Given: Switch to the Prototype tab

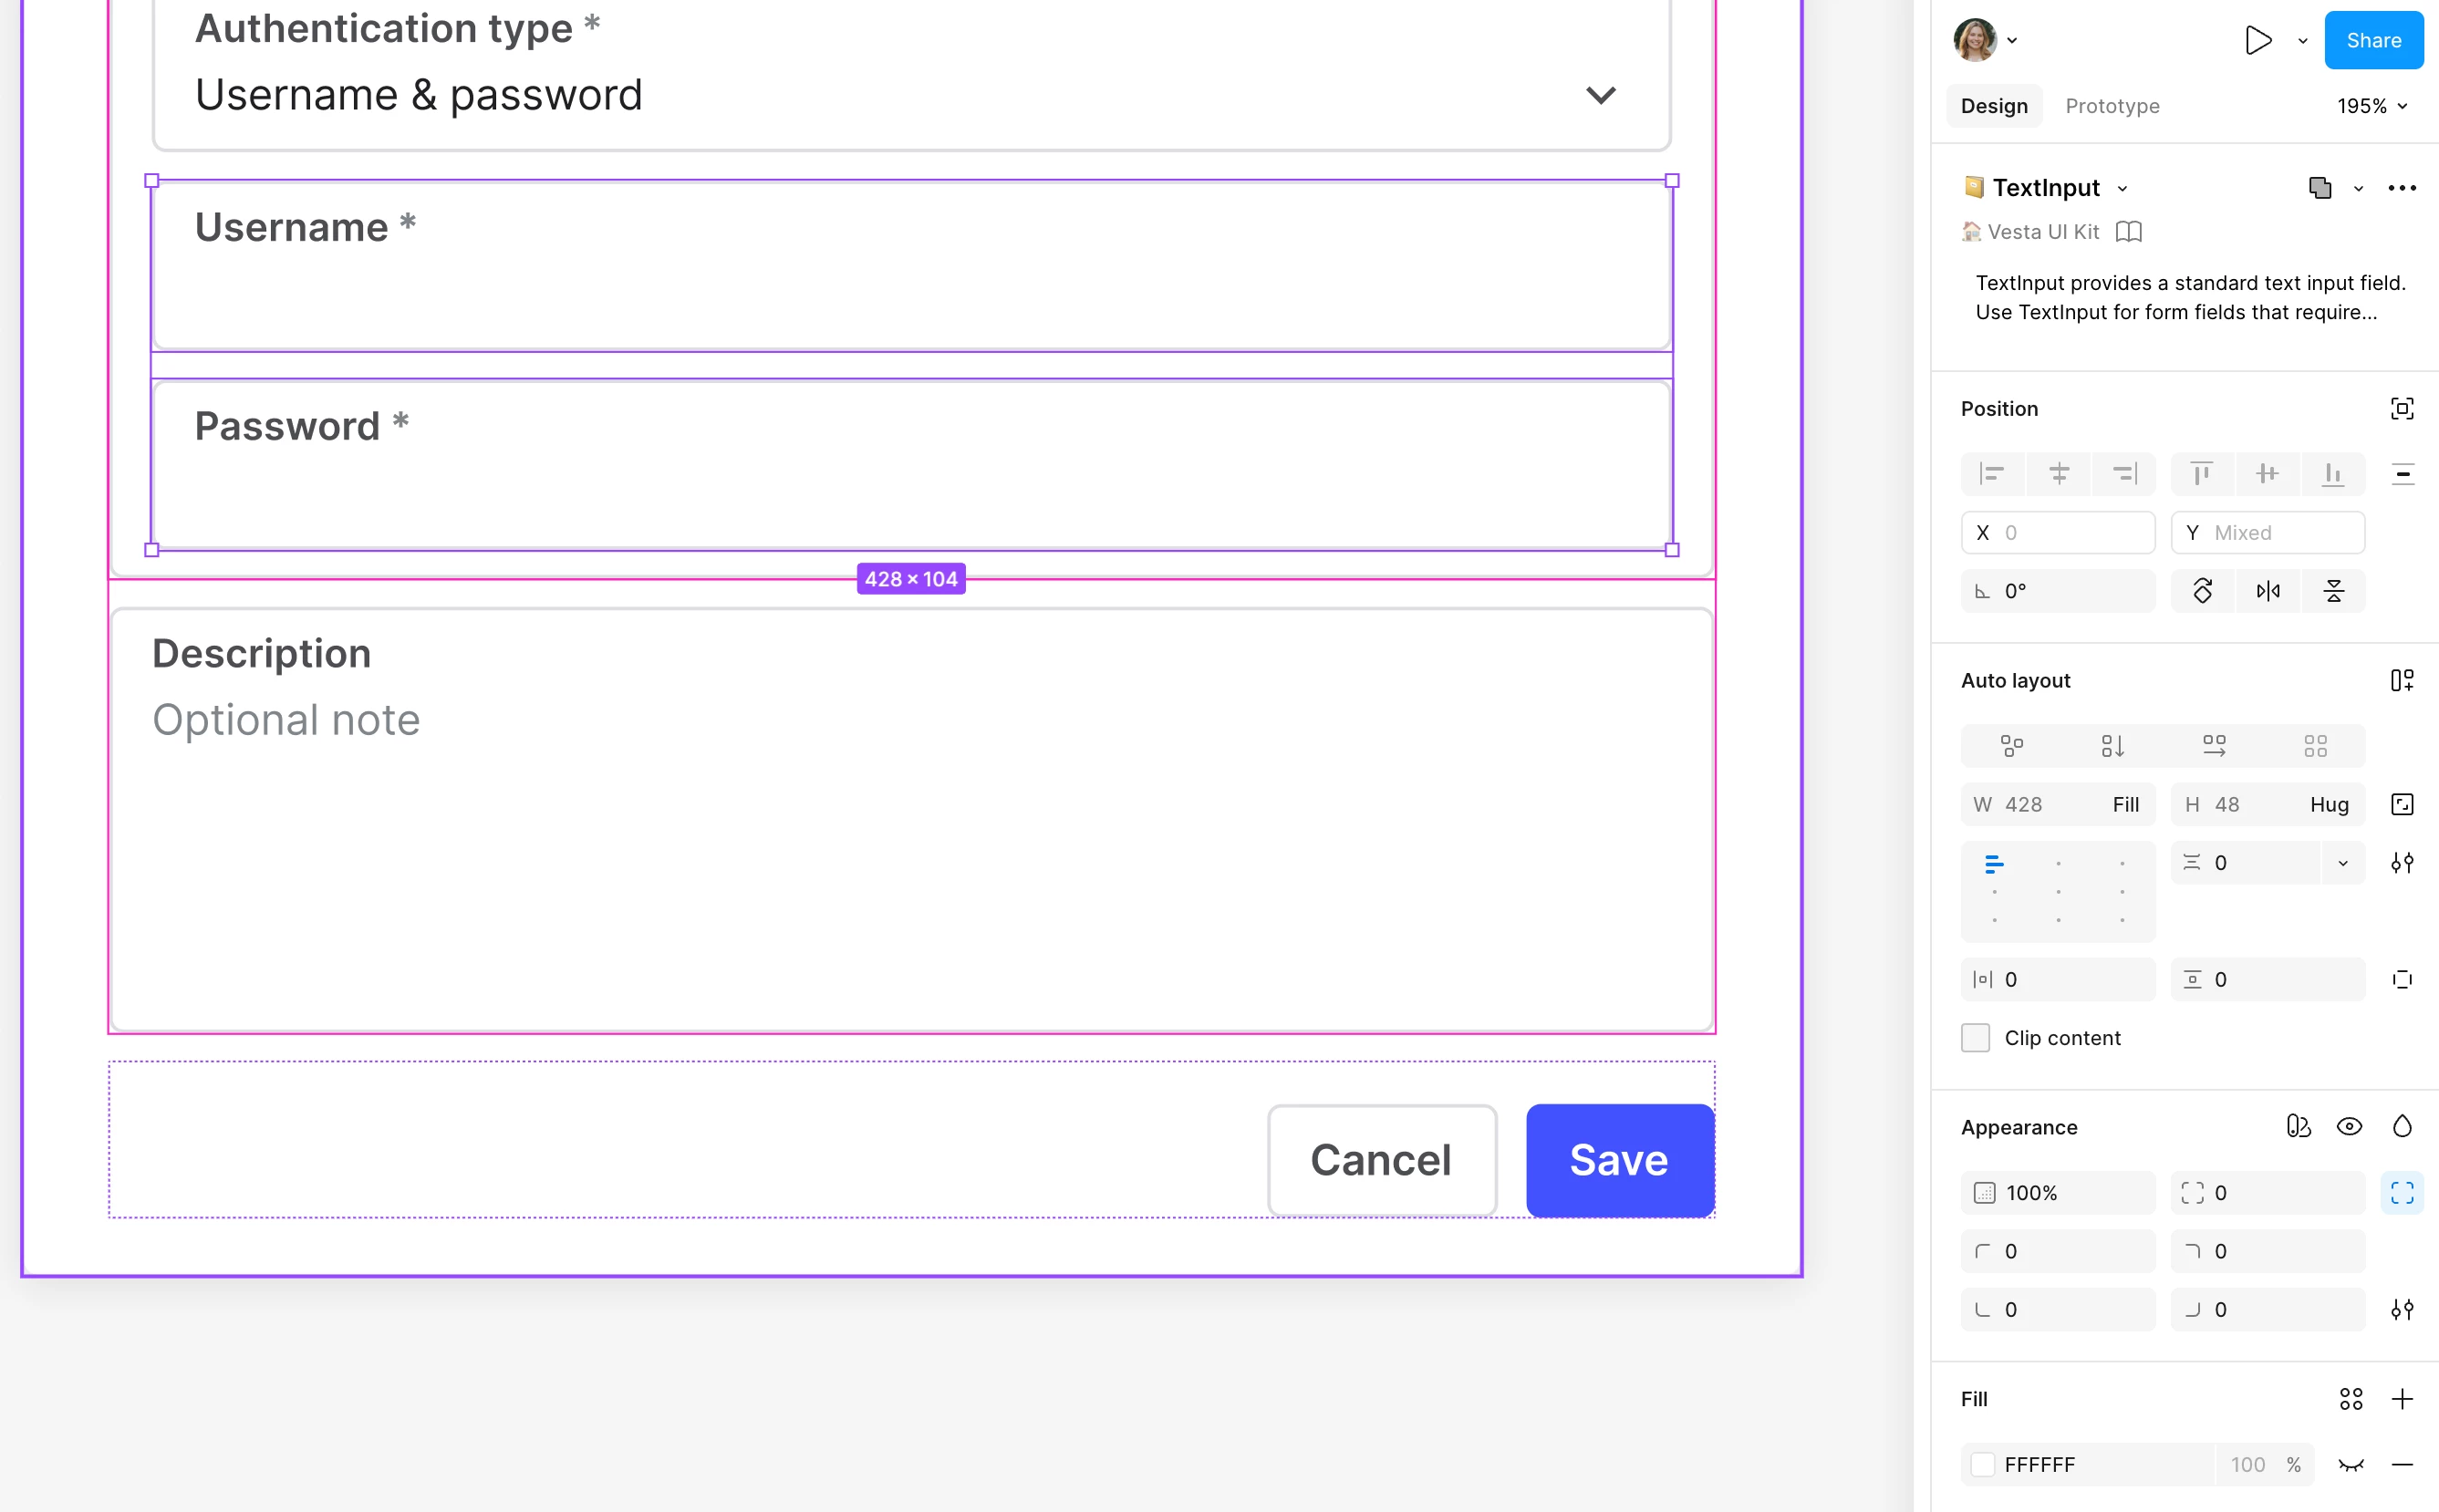Looking at the screenshot, I should [x=2112, y=106].
